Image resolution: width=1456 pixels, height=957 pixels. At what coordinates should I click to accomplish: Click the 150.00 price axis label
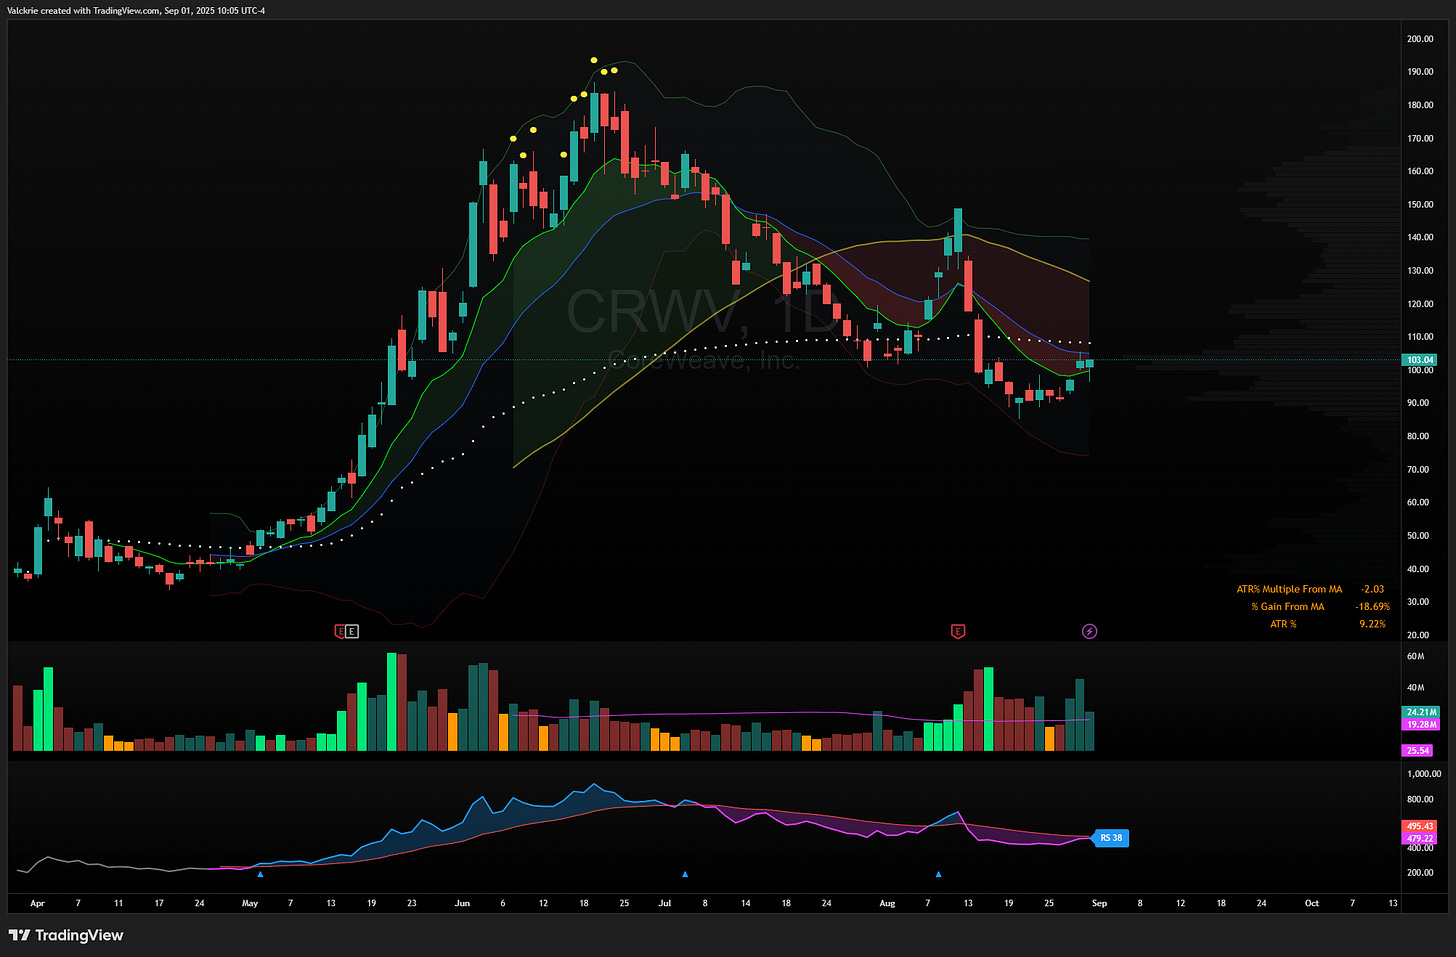1420,204
